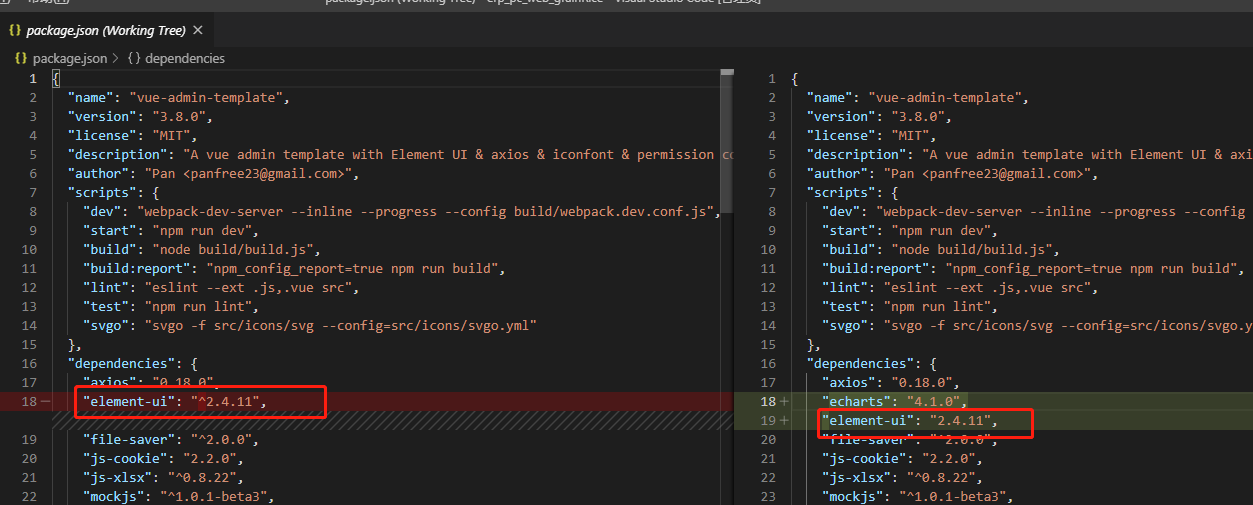Click "mockjs" line in the right pane
Viewport: 1253px width, 505px height.
[919, 497]
